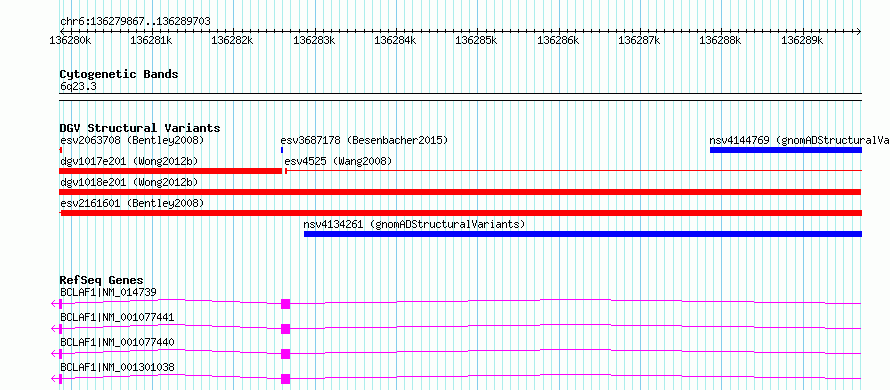Click the RefSeq Genes track title
Image resolution: width=890 pixels, height=390 pixels.
pyautogui.click(x=102, y=280)
